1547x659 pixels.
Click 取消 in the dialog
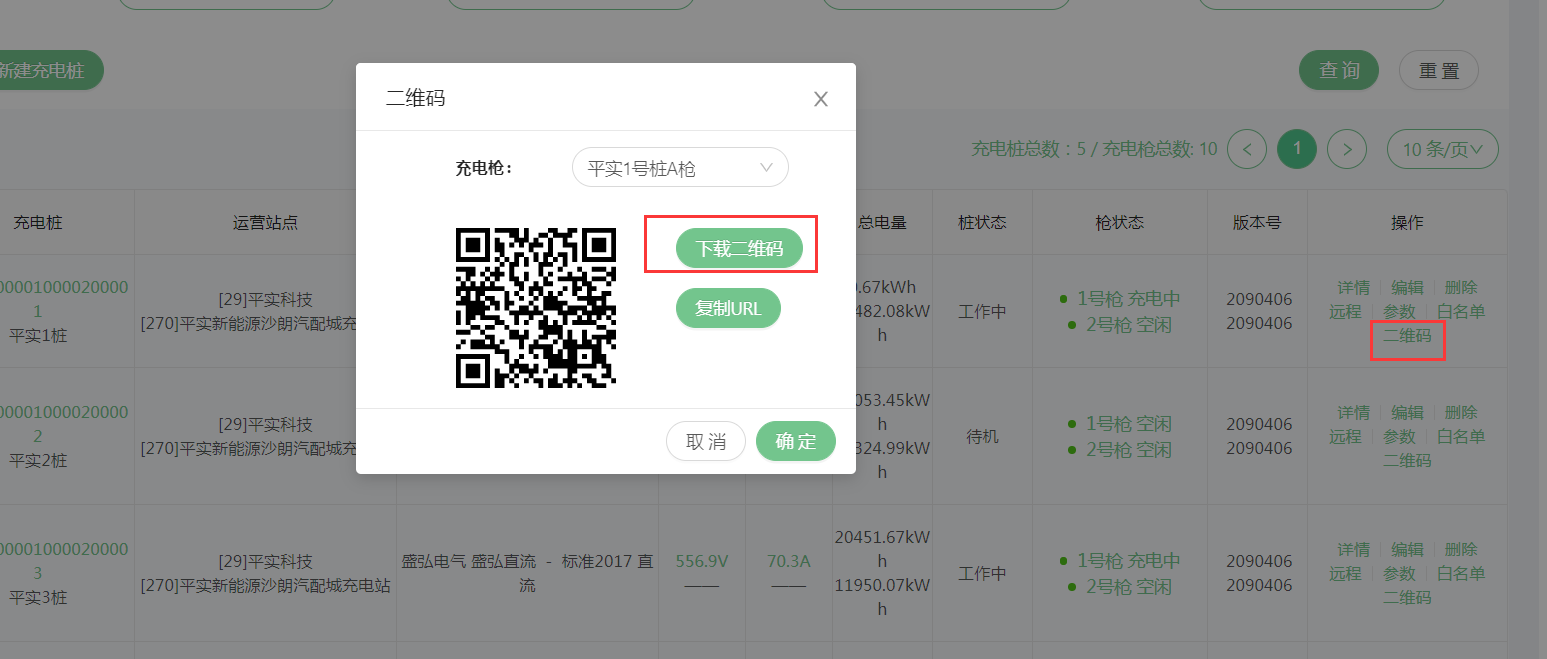click(x=706, y=441)
